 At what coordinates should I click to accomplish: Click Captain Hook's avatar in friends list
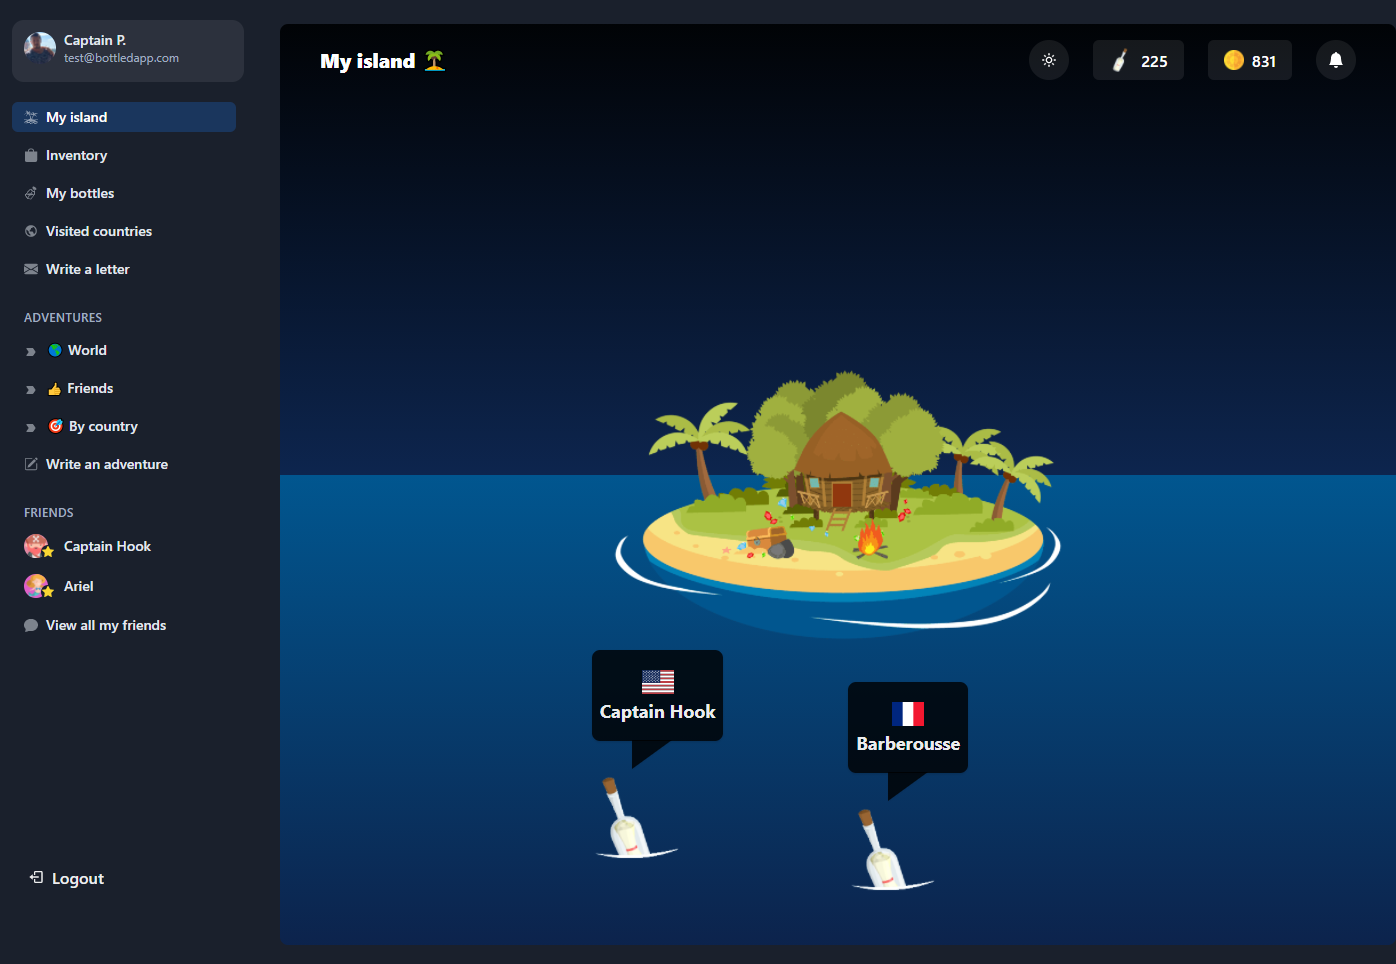click(x=37, y=546)
